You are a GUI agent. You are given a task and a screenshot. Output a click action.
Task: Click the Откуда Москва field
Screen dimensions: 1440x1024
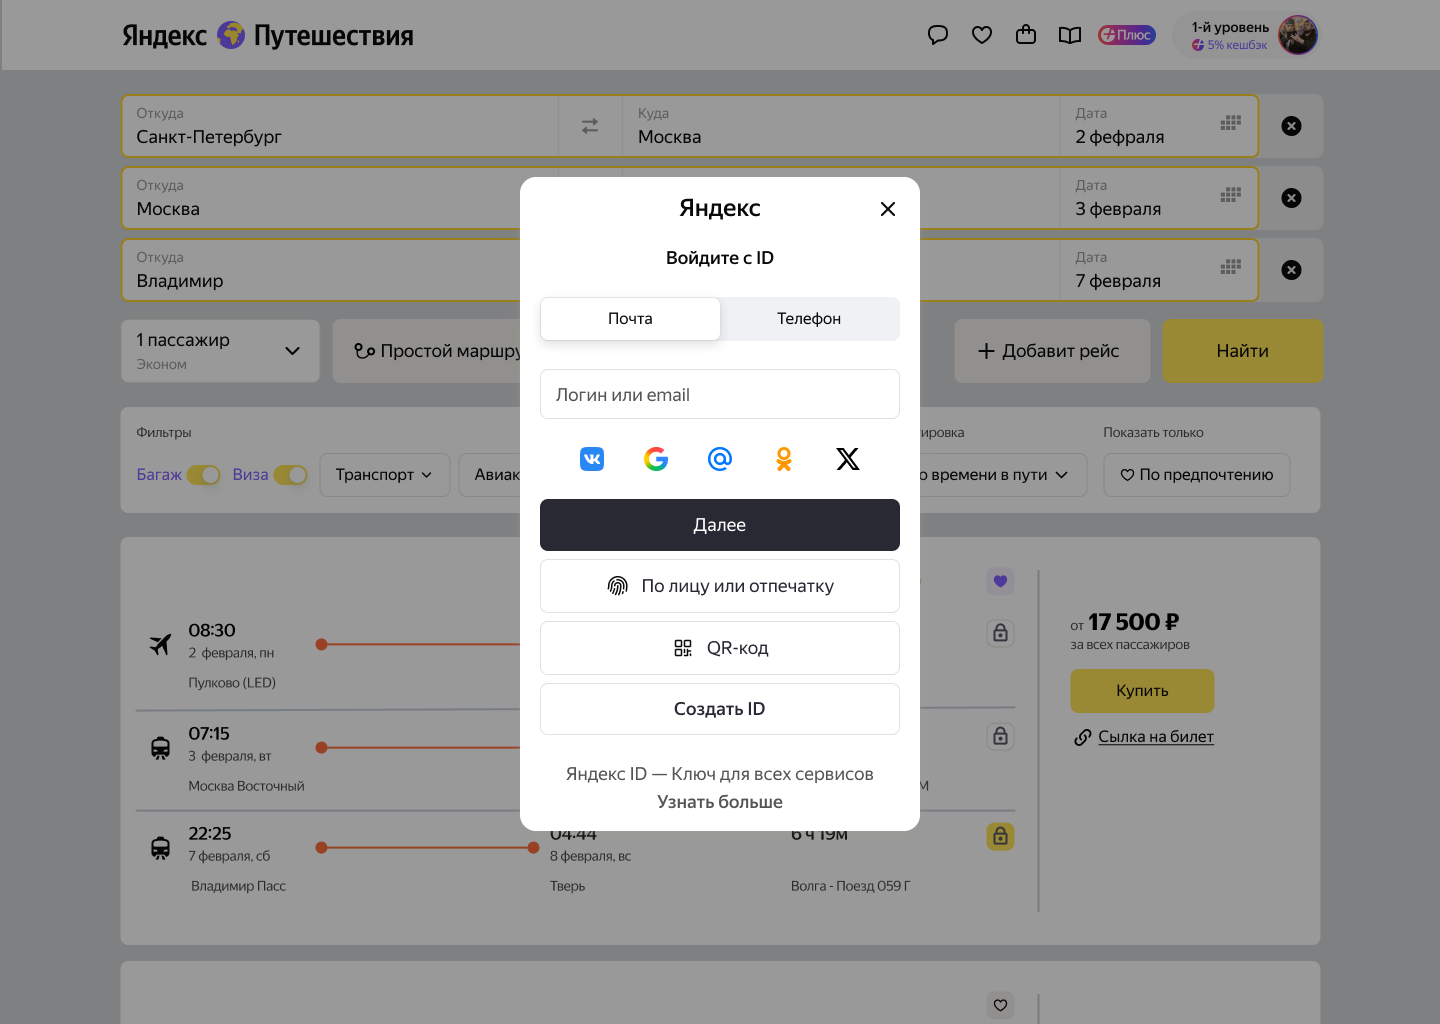point(322,198)
